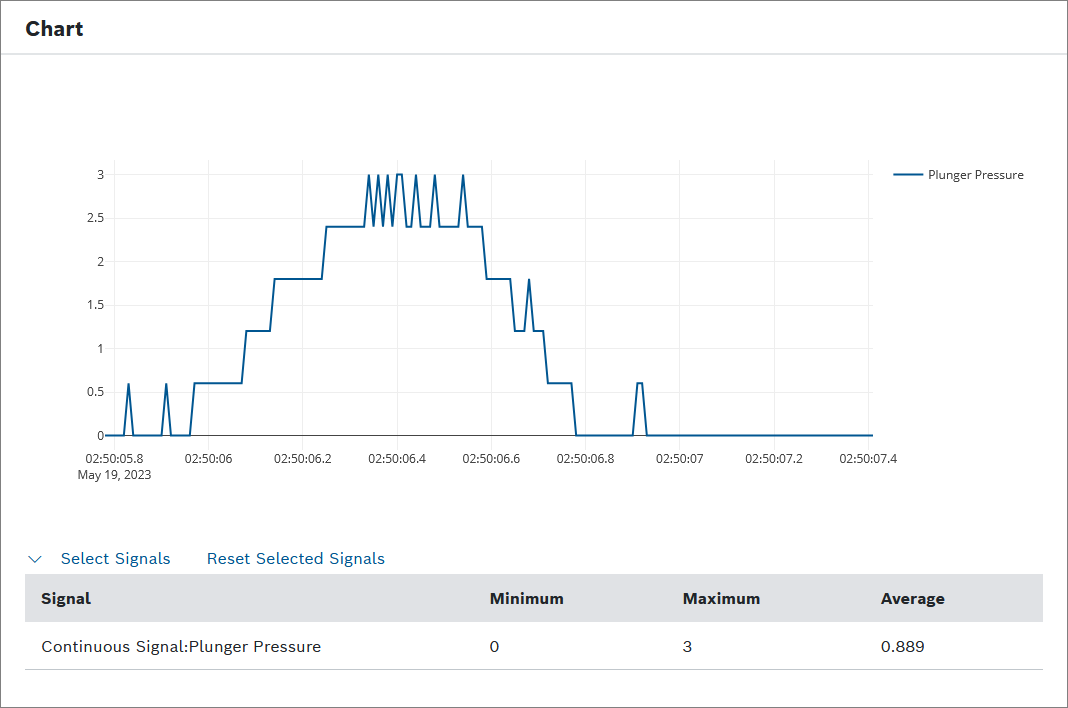Click the minimum value 0 in the table
The image size is (1068, 708).
click(494, 647)
